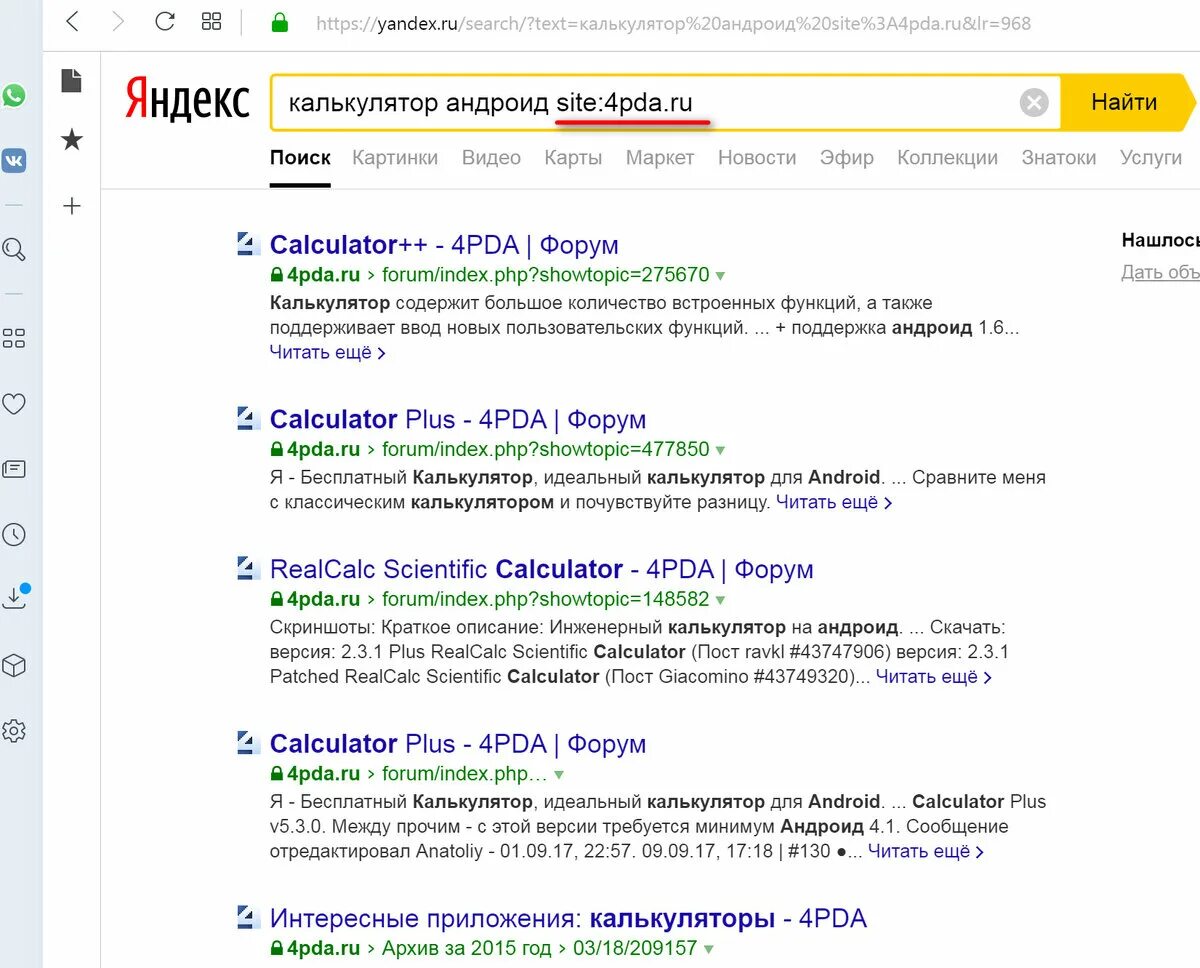
Task: Open the news feed icon in sidebar
Action: tap(14, 469)
